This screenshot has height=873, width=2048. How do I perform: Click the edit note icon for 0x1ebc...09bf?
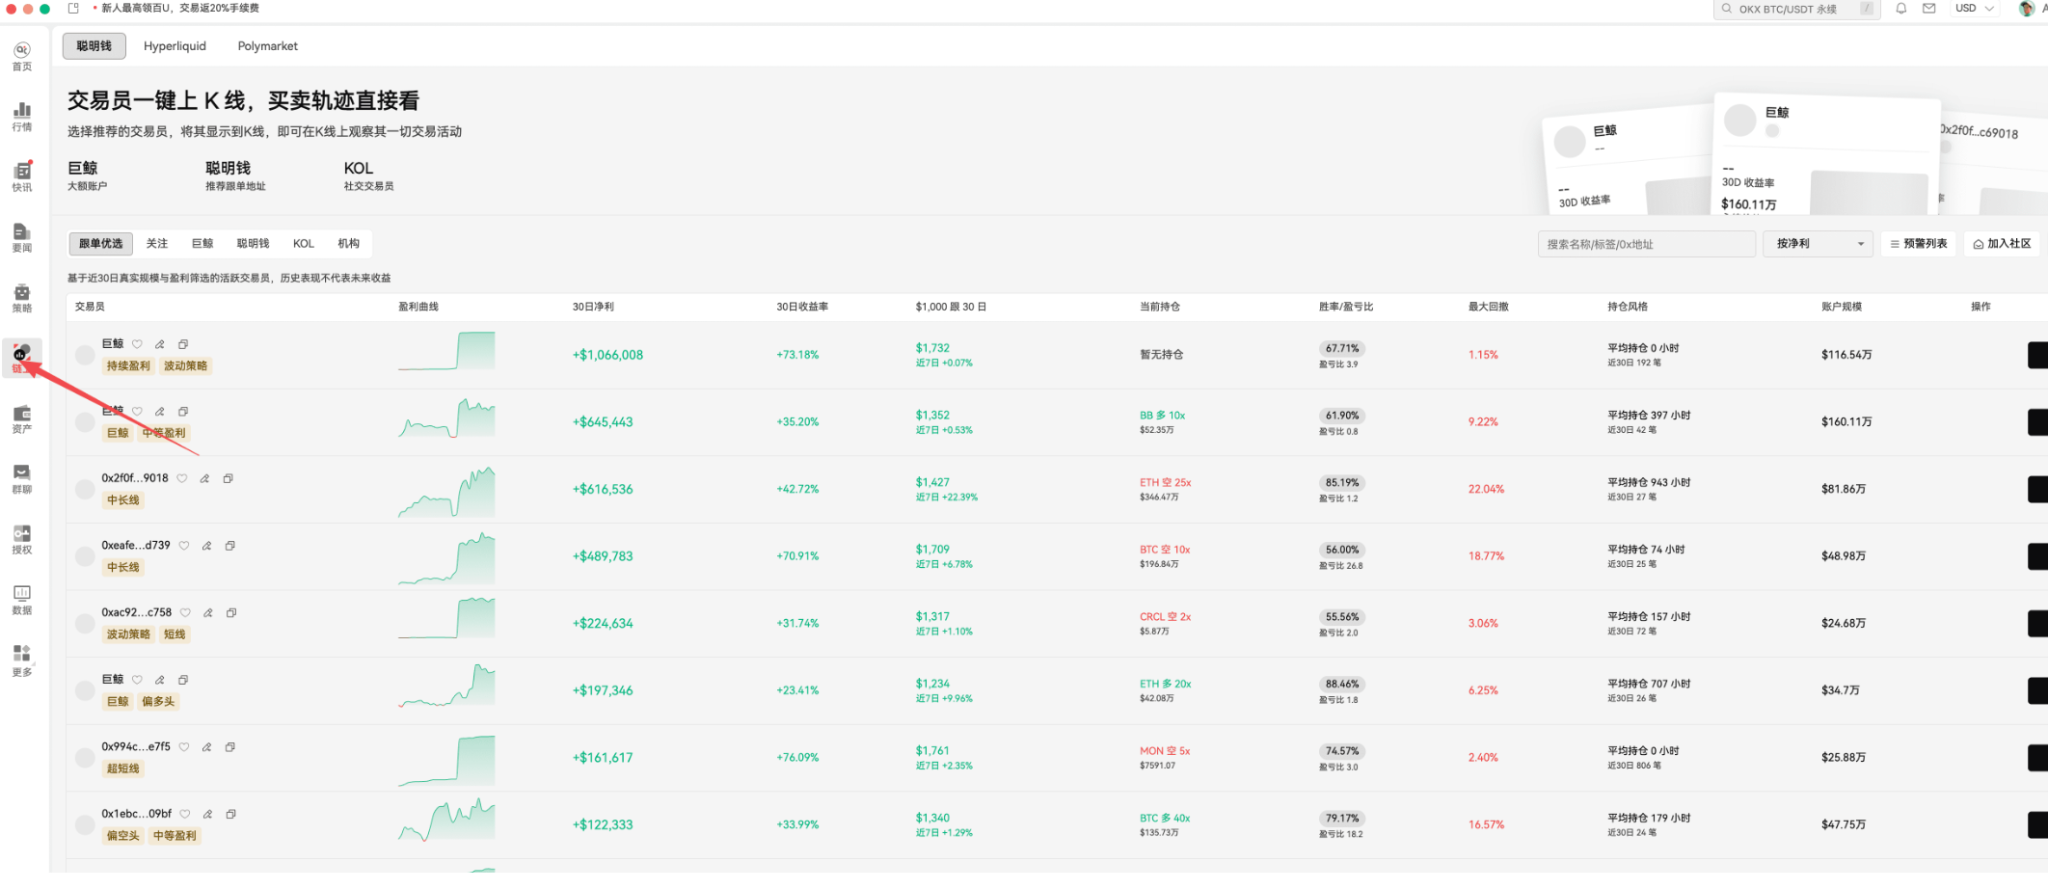(208, 813)
